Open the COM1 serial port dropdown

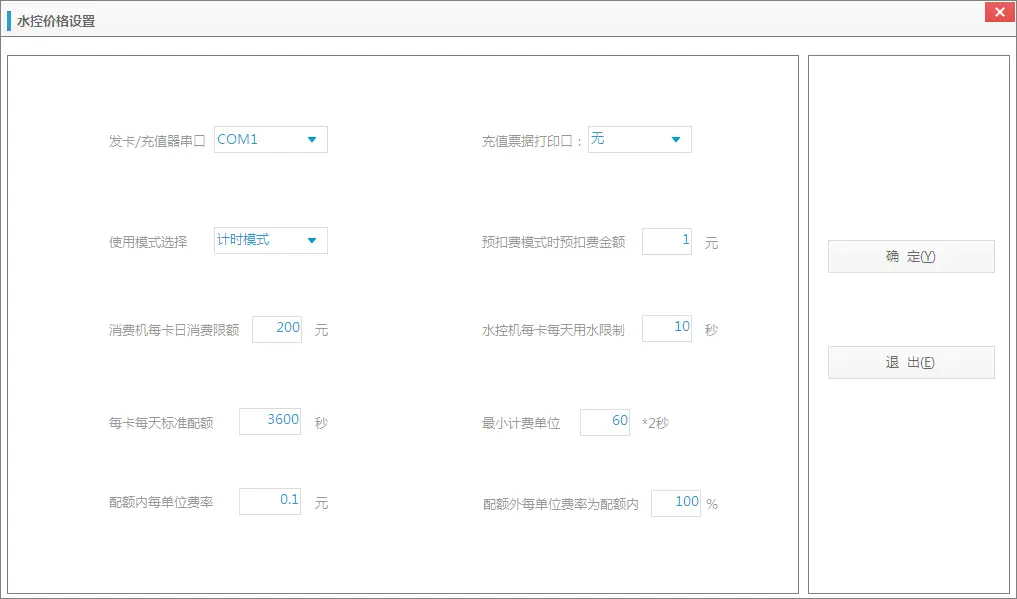[270, 139]
